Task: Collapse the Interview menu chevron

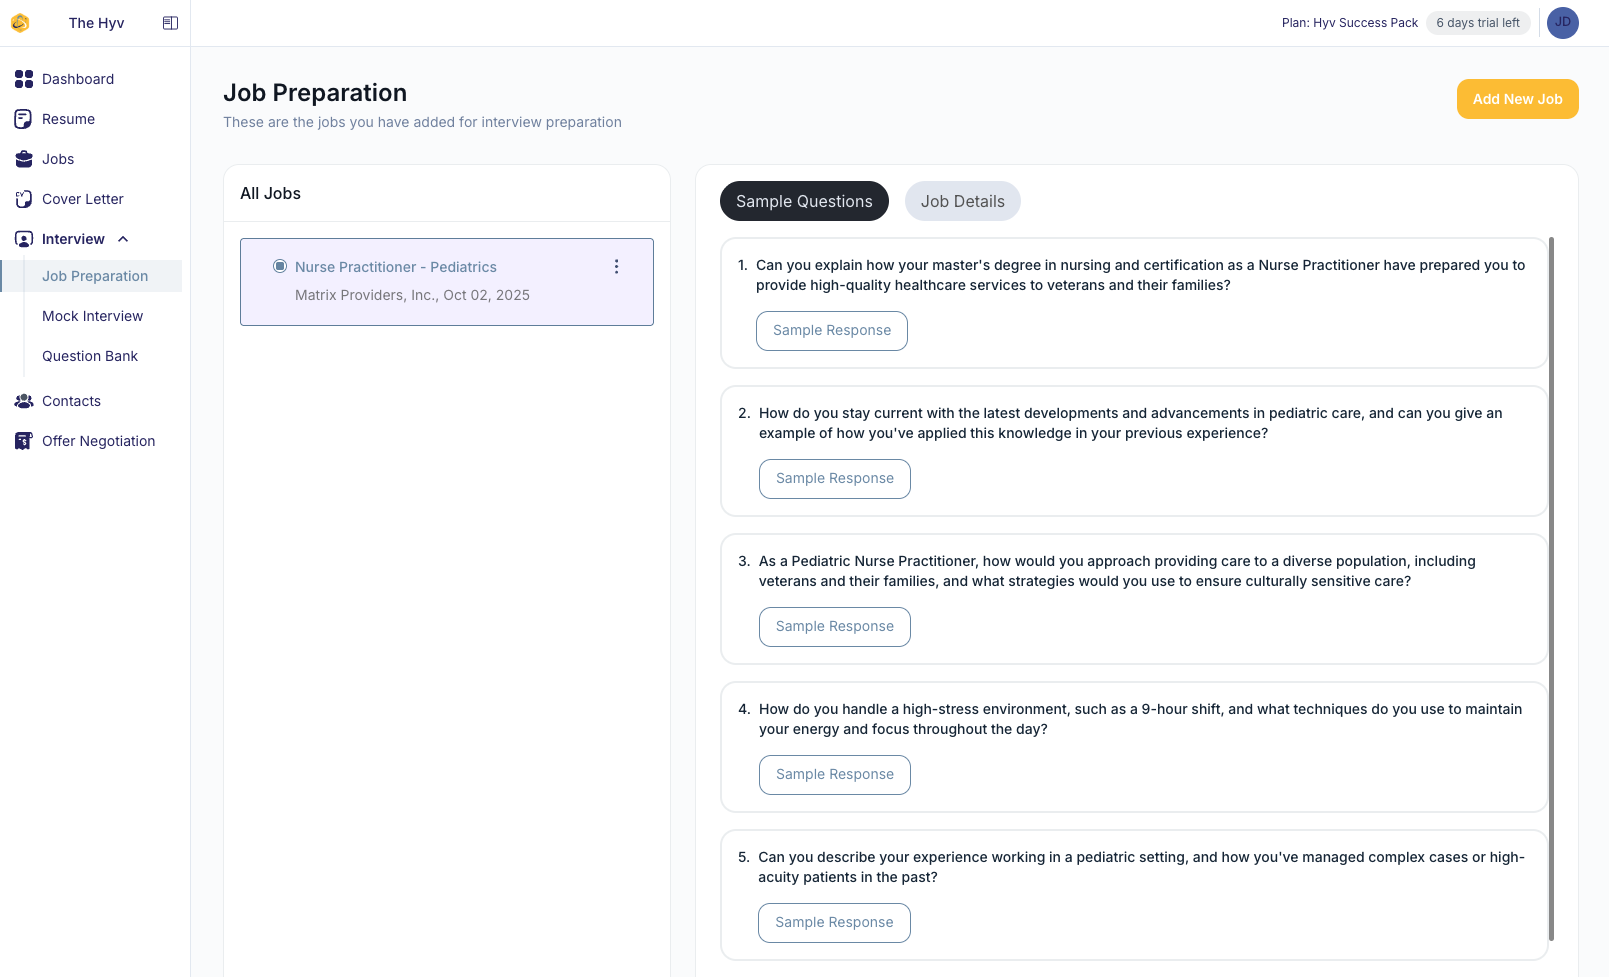Action: [123, 239]
